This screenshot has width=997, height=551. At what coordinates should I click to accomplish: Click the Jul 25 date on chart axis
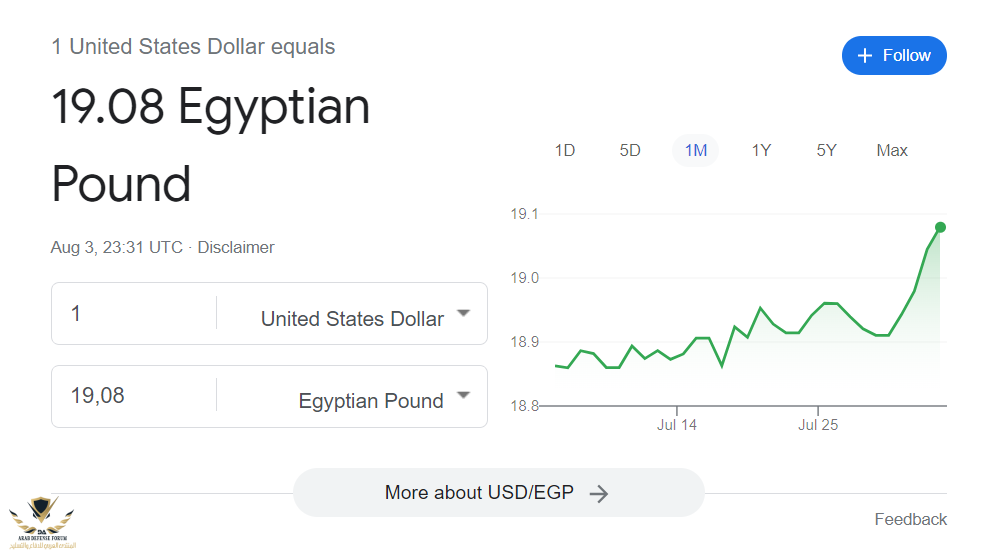[x=818, y=425]
